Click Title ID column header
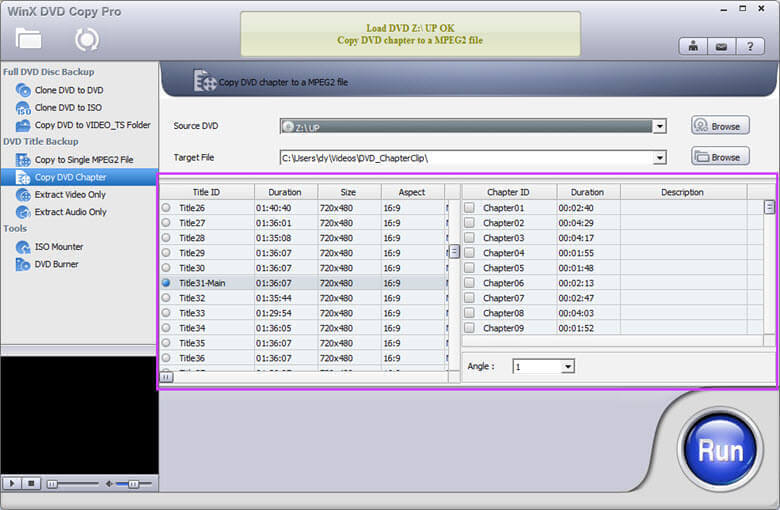780x510 pixels. coord(206,192)
